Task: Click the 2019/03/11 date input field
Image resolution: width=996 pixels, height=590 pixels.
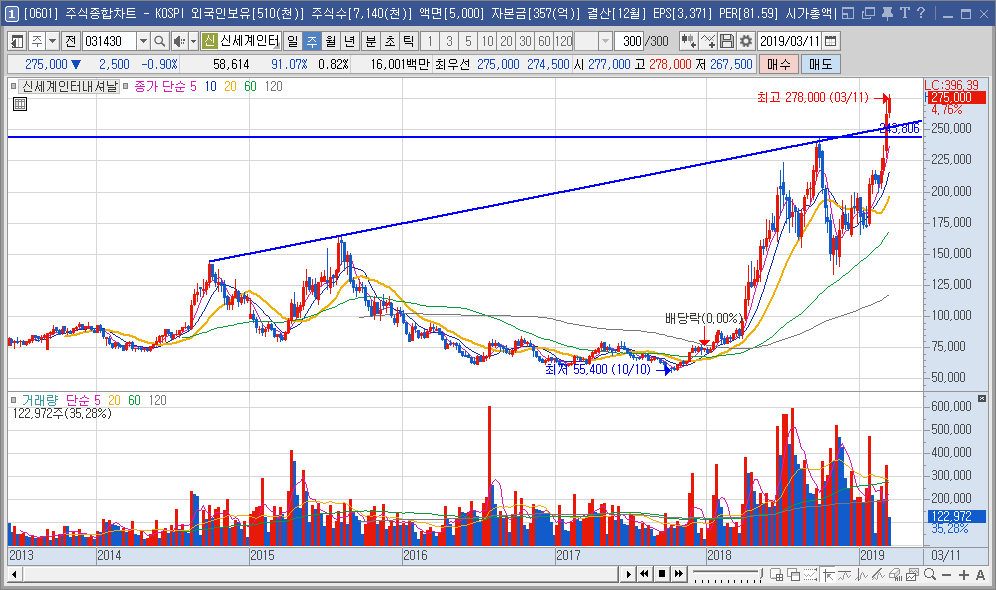Action: click(790, 41)
